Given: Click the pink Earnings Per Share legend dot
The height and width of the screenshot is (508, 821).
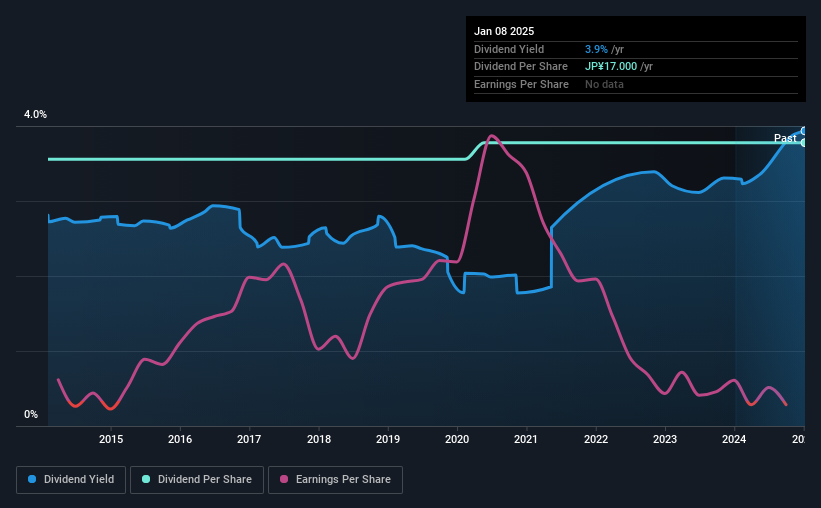Looking at the screenshot, I should pyautogui.click(x=284, y=479).
